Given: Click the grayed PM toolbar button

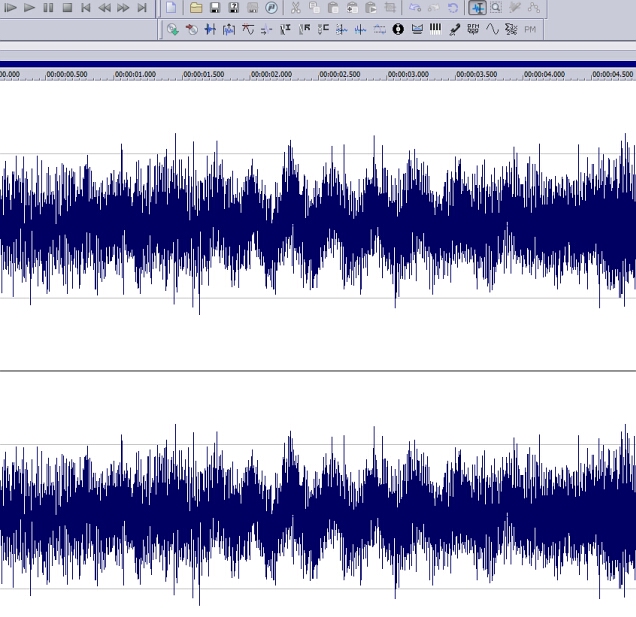Looking at the screenshot, I should [530, 29].
